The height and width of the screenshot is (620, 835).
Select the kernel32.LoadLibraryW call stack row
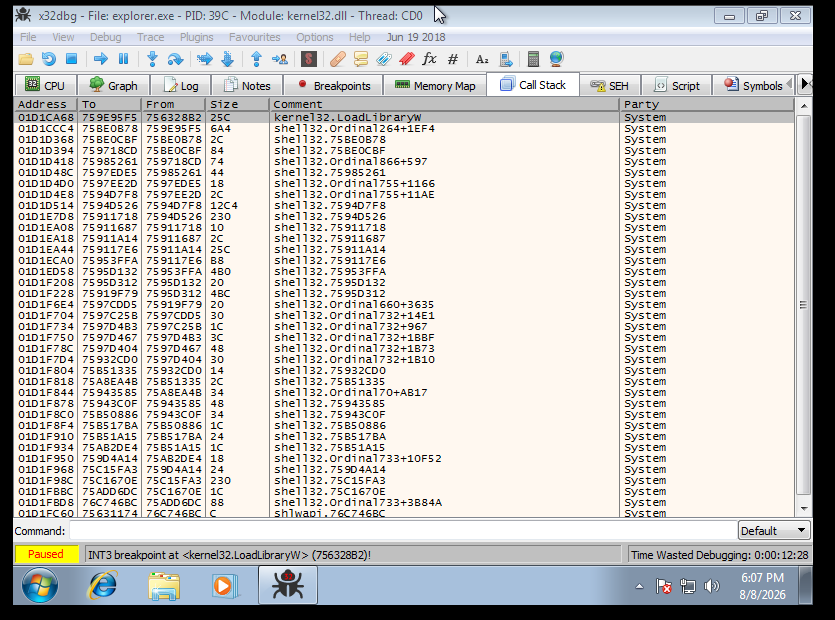point(404,117)
